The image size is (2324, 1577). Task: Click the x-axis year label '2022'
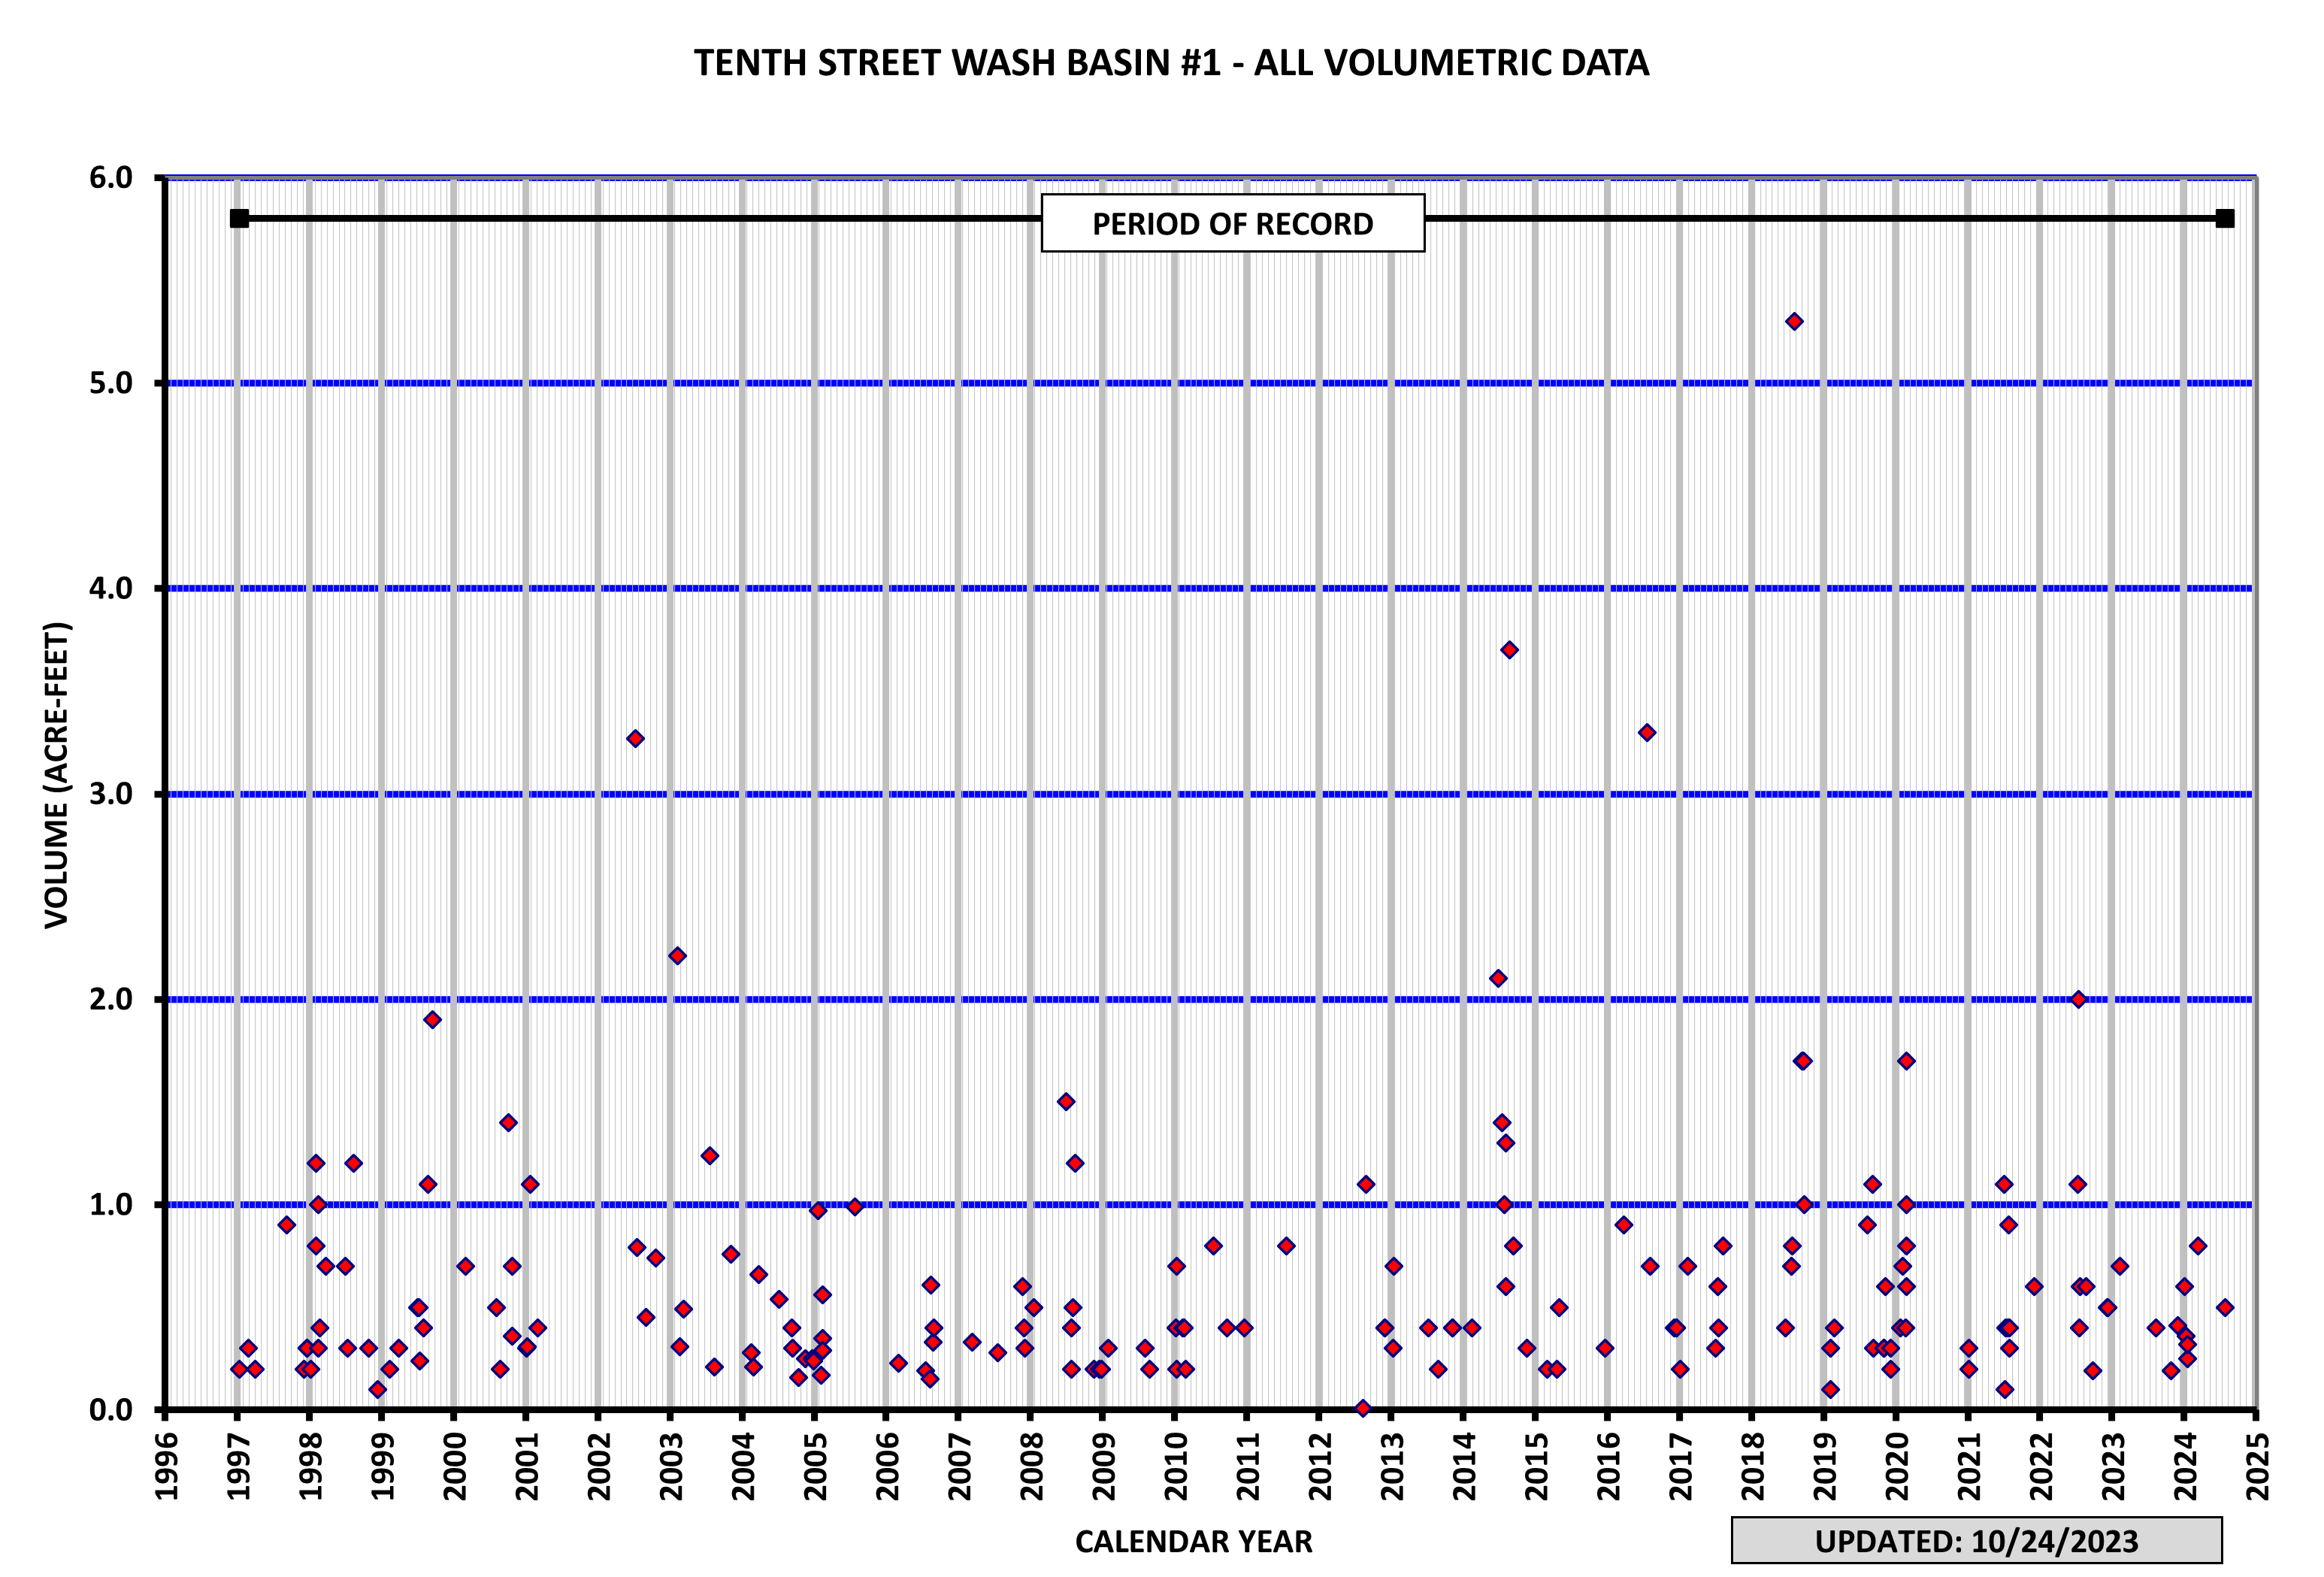pos(2040,1466)
